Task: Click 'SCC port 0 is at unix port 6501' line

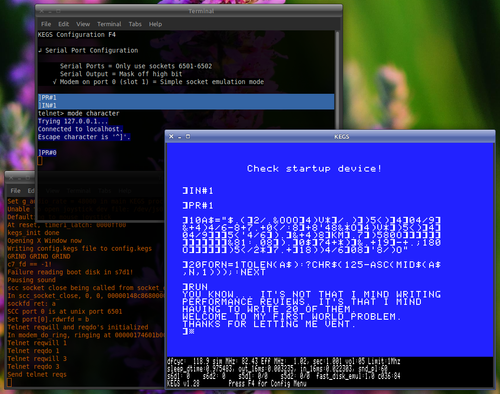Action: (65, 311)
